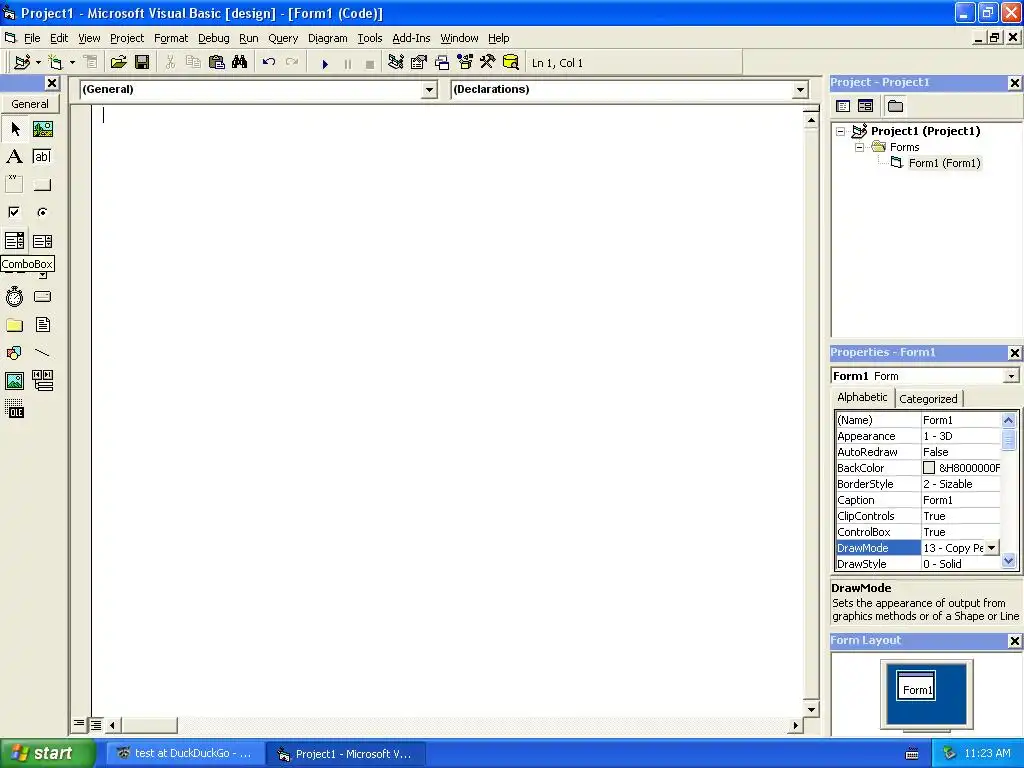Open the (Declarations) procedure dropdown
The image size is (1024, 768).
[801, 89]
